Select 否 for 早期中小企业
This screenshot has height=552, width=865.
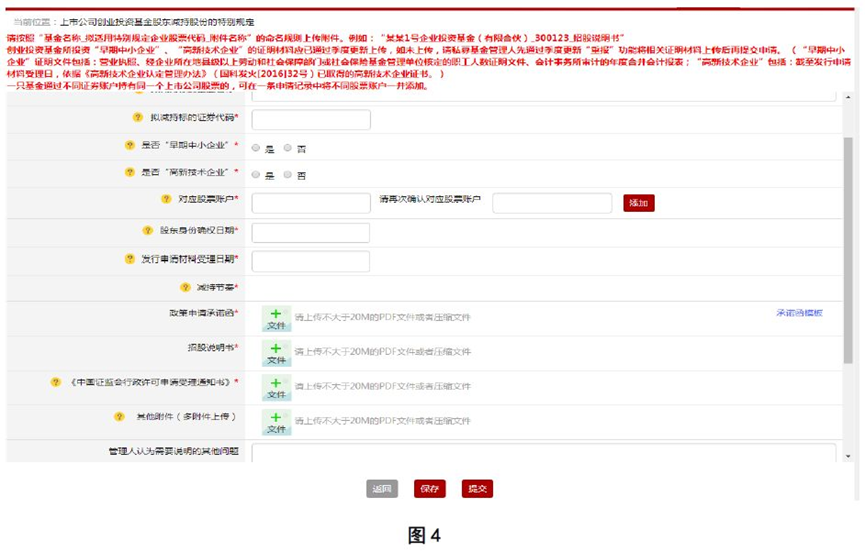pos(287,148)
